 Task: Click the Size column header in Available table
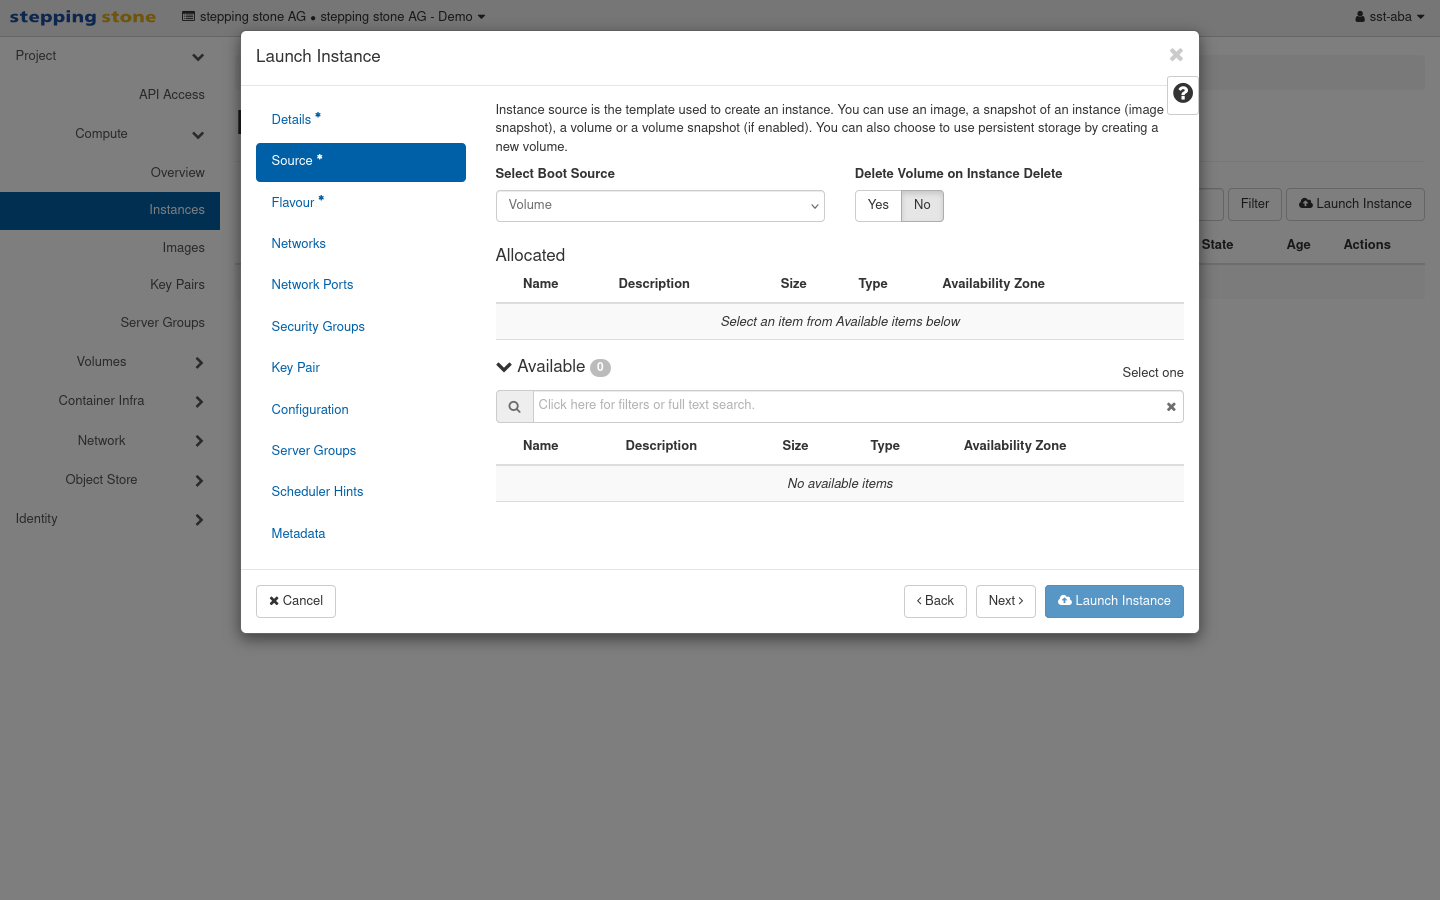click(795, 446)
